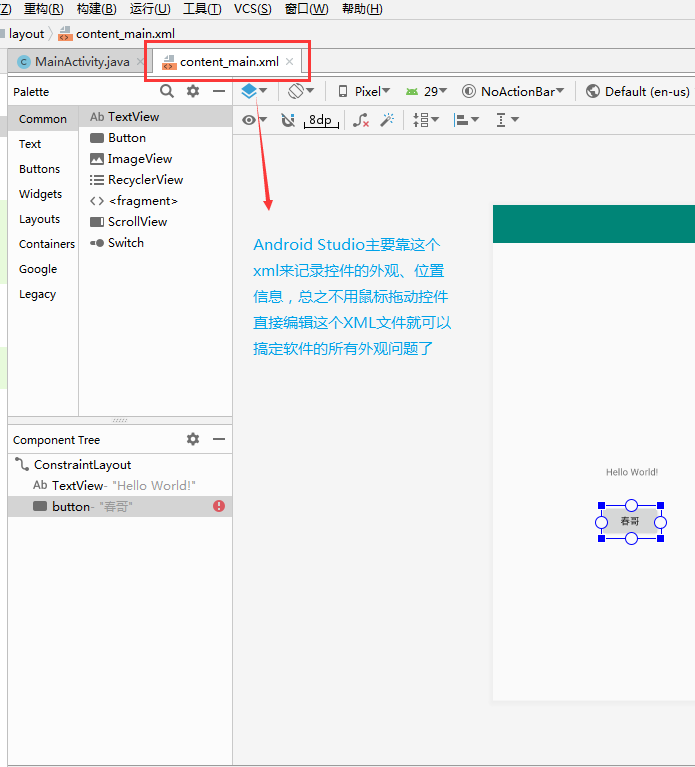The width and height of the screenshot is (695, 767).
Task: Open the VCS(S) menu
Action: point(252,9)
